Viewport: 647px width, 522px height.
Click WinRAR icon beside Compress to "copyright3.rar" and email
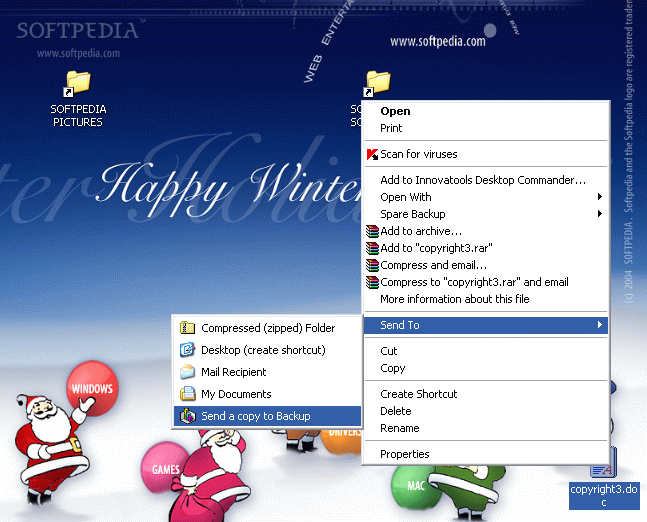coord(372,282)
